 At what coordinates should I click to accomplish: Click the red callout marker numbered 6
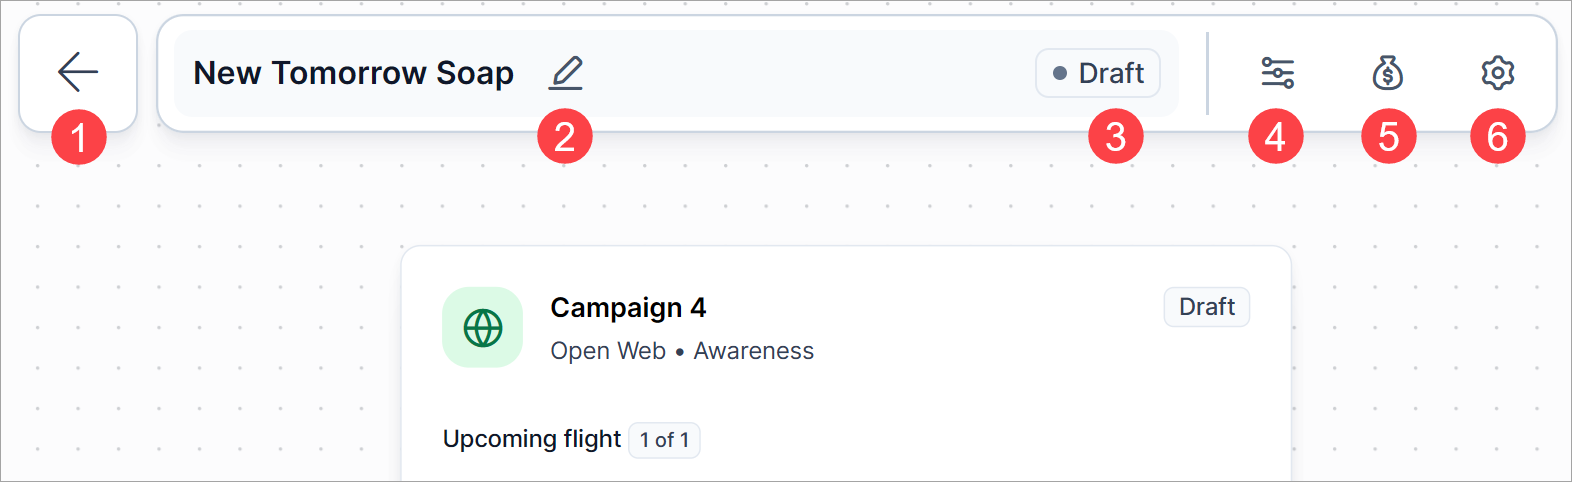(1497, 137)
